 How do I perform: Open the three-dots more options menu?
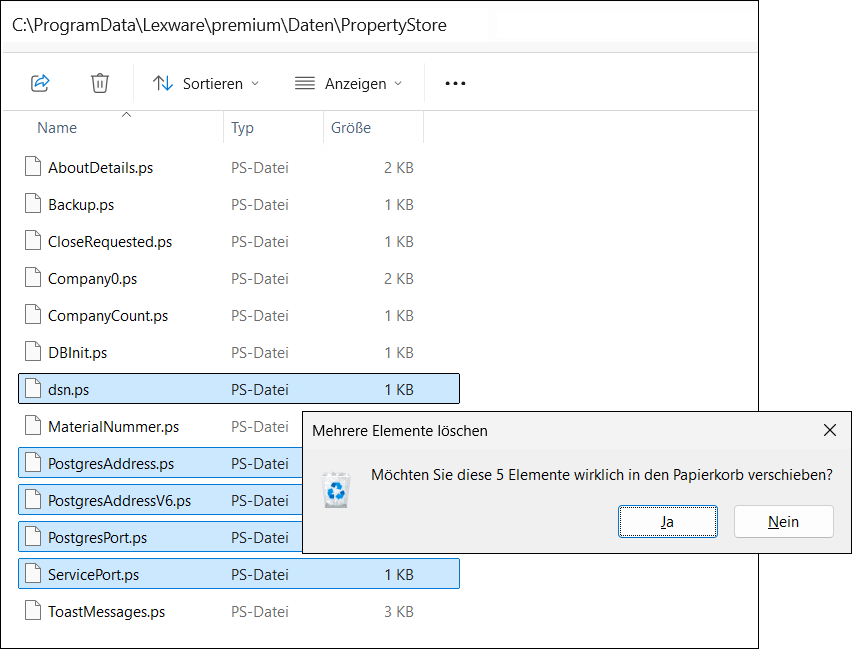(455, 84)
